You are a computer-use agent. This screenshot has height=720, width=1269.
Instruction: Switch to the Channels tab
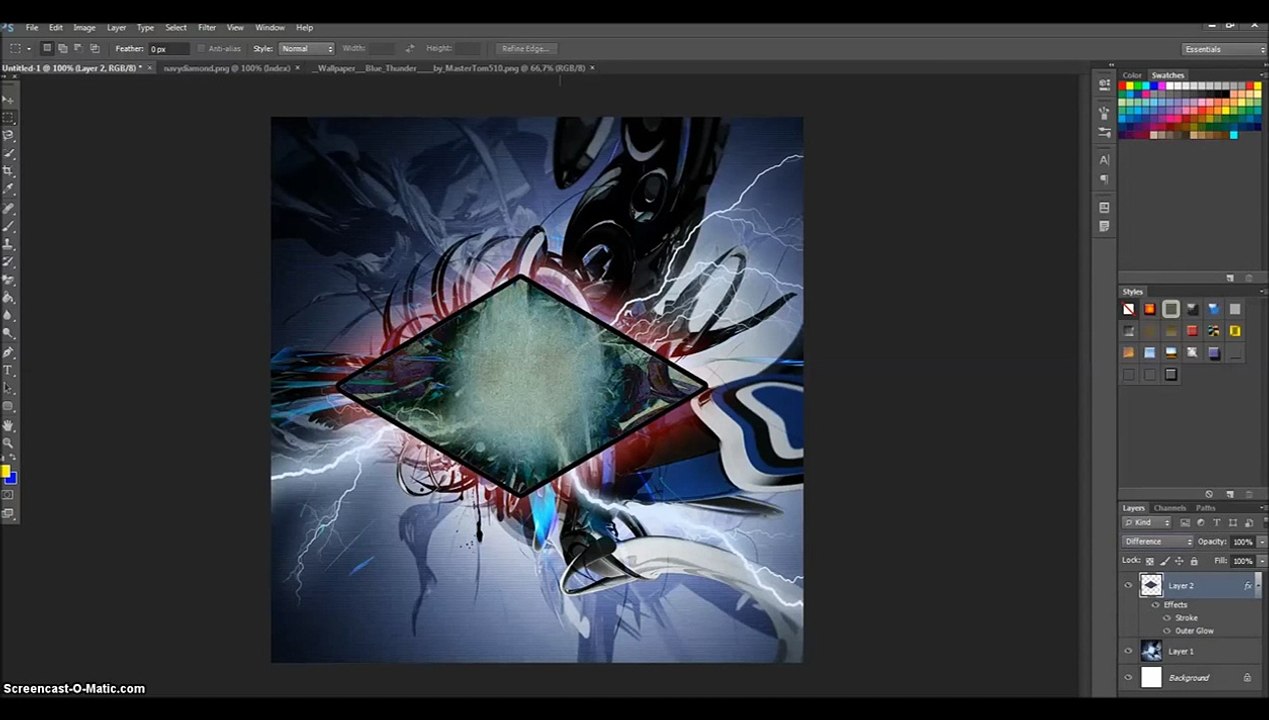[1169, 508]
